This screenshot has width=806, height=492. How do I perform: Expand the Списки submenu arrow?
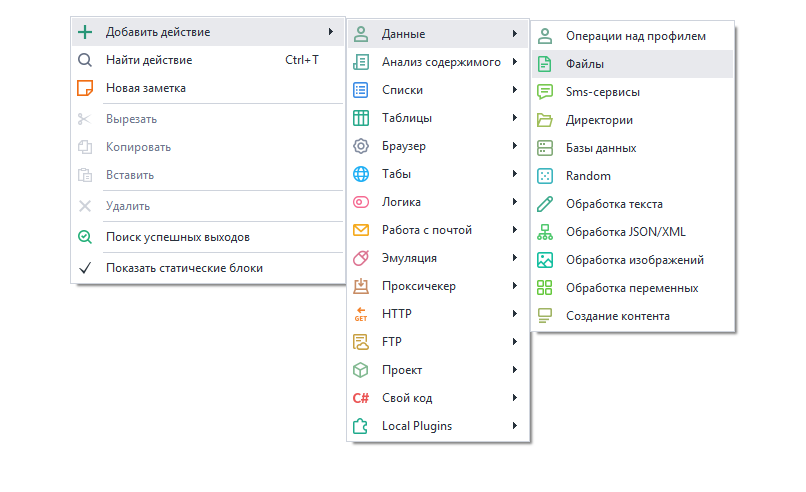pyautogui.click(x=514, y=90)
